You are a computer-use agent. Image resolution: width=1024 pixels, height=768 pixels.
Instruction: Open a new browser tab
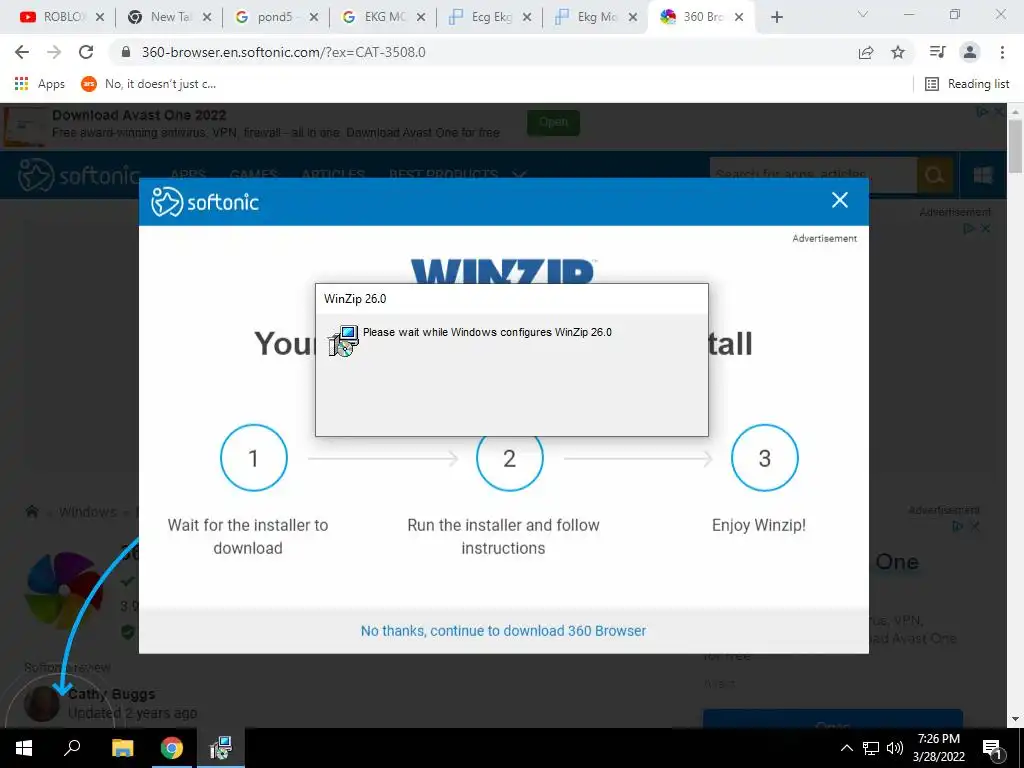tap(776, 18)
